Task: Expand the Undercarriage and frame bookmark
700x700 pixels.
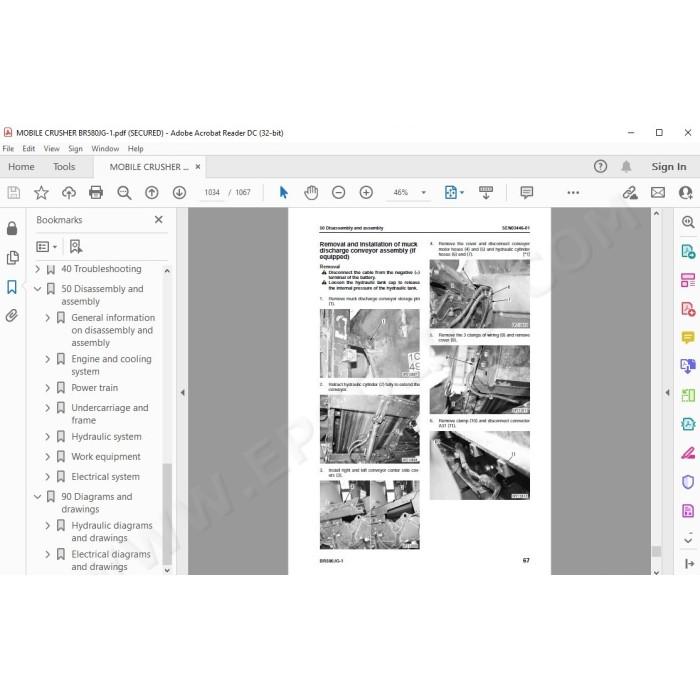Action: 48,408
